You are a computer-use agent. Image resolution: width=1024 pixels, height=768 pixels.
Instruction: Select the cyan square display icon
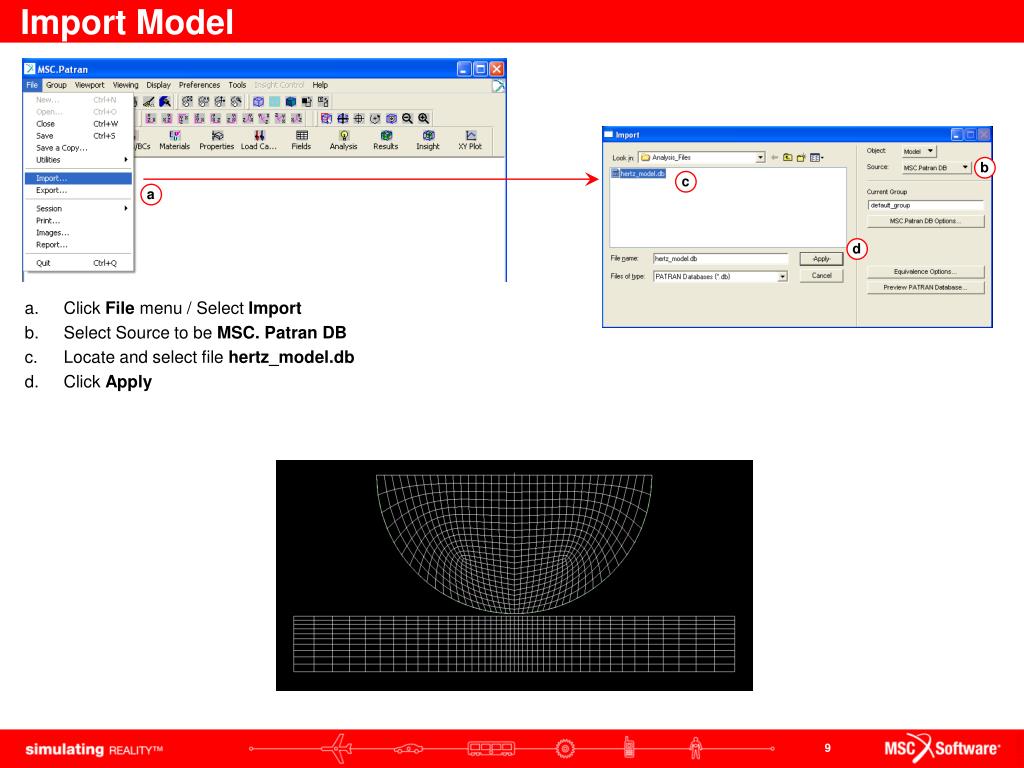click(274, 101)
